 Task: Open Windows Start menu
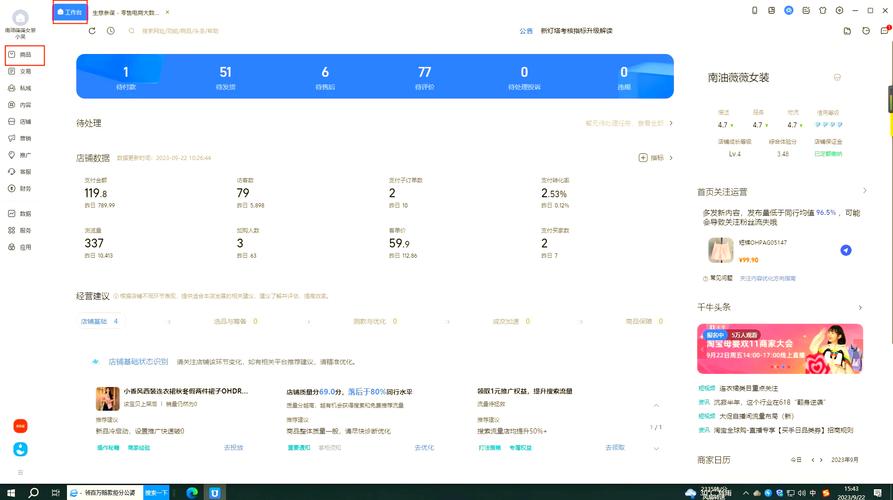point(10,493)
